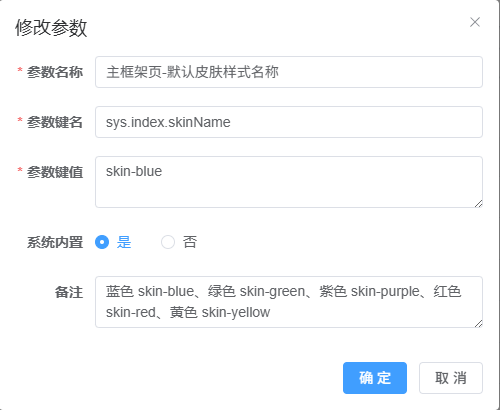500x410 pixels.
Task: Click the 备注 label
Action: (x=69, y=292)
